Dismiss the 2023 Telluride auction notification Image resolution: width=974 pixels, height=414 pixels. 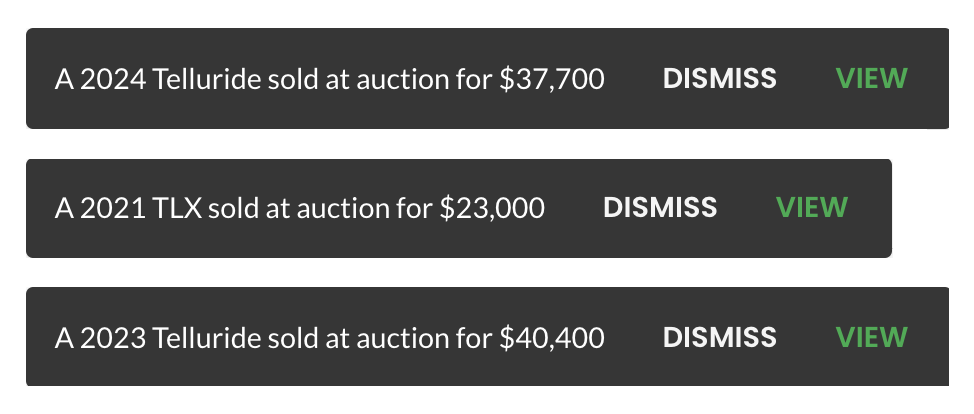click(719, 338)
